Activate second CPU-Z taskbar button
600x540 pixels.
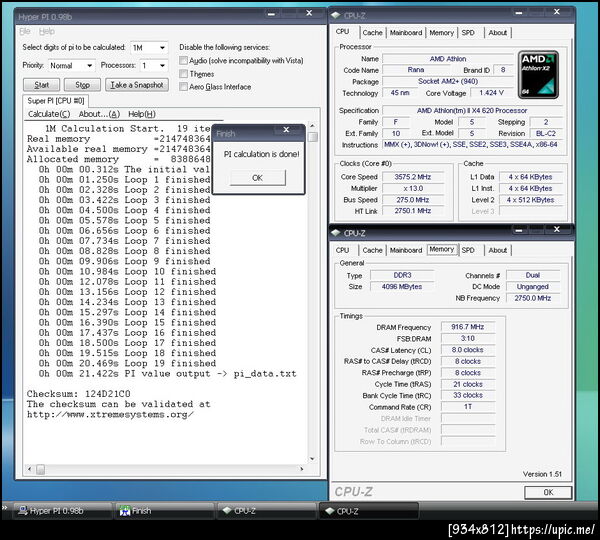tap(369, 511)
